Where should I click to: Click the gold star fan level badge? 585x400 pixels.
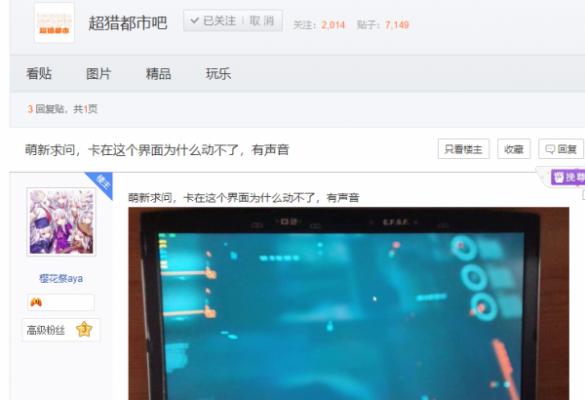84,329
